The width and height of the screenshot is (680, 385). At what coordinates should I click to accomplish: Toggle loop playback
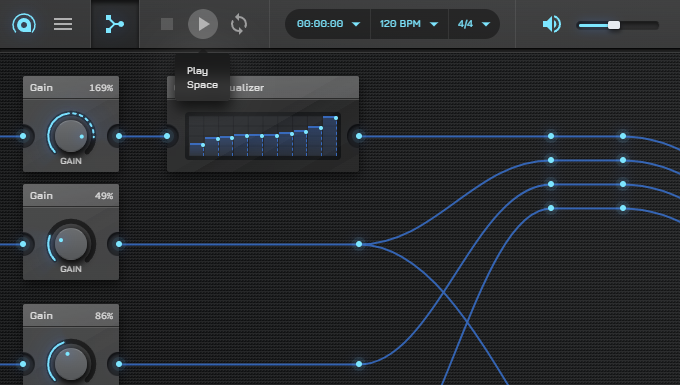(239, 24)
